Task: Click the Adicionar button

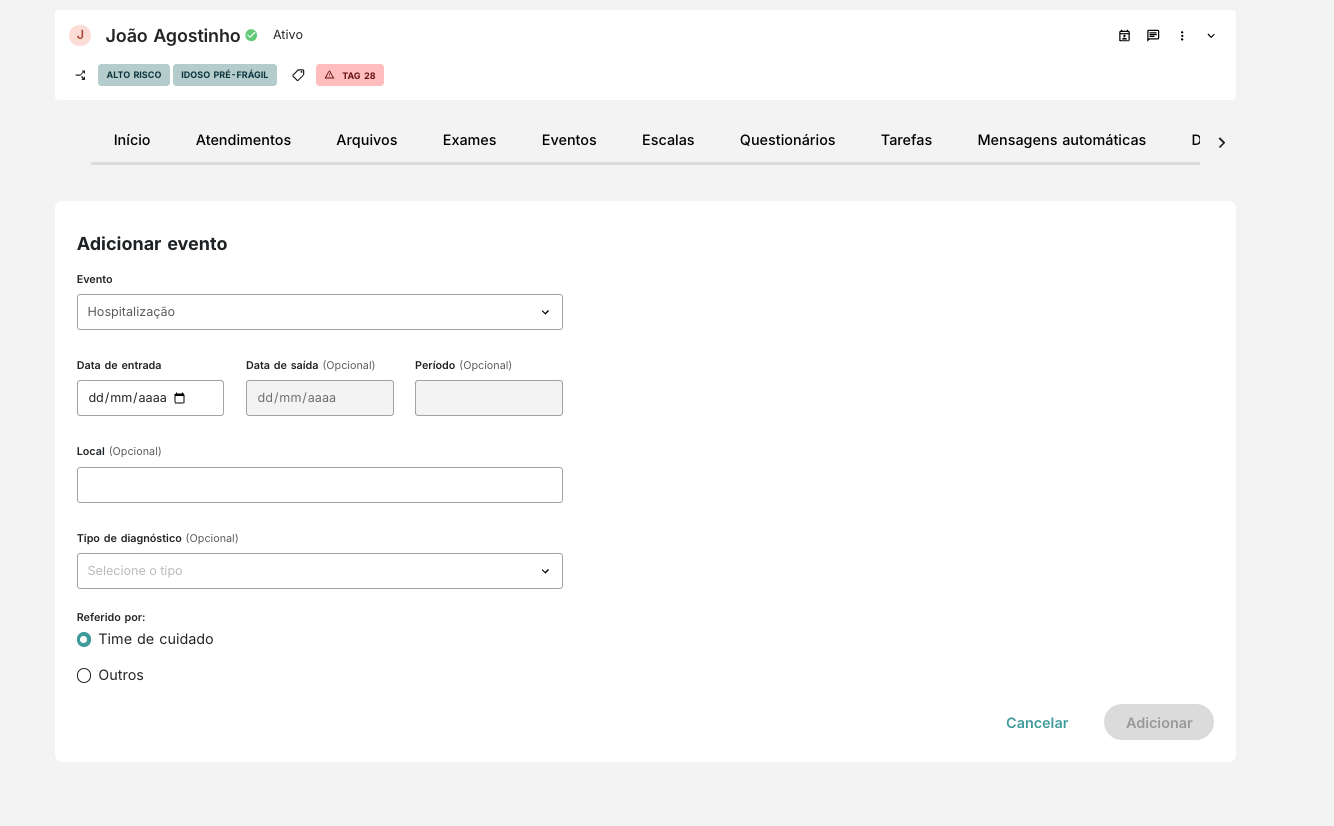Action: click(x=1158, y=723)
